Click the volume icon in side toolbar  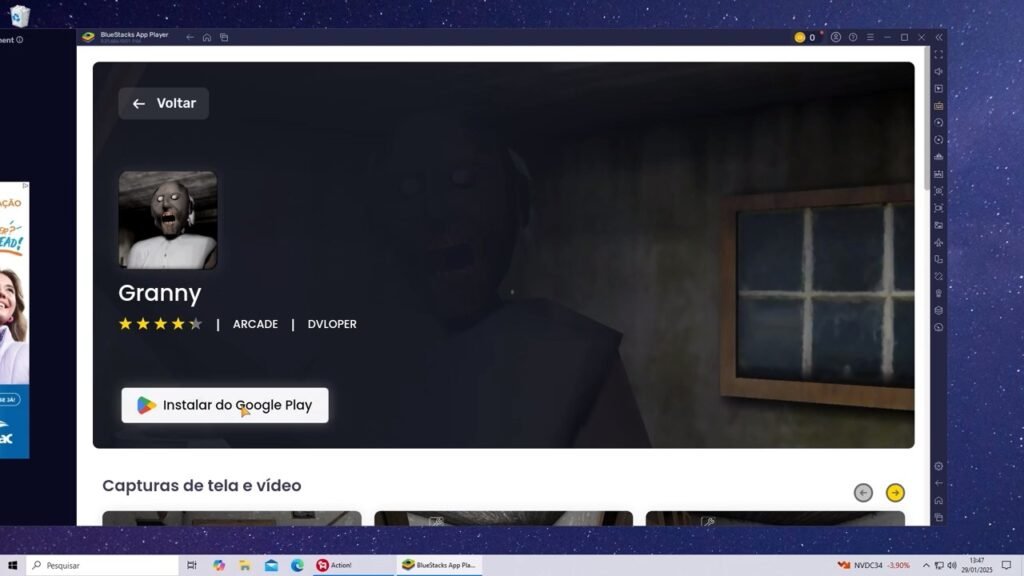click(x=938, y=71)
